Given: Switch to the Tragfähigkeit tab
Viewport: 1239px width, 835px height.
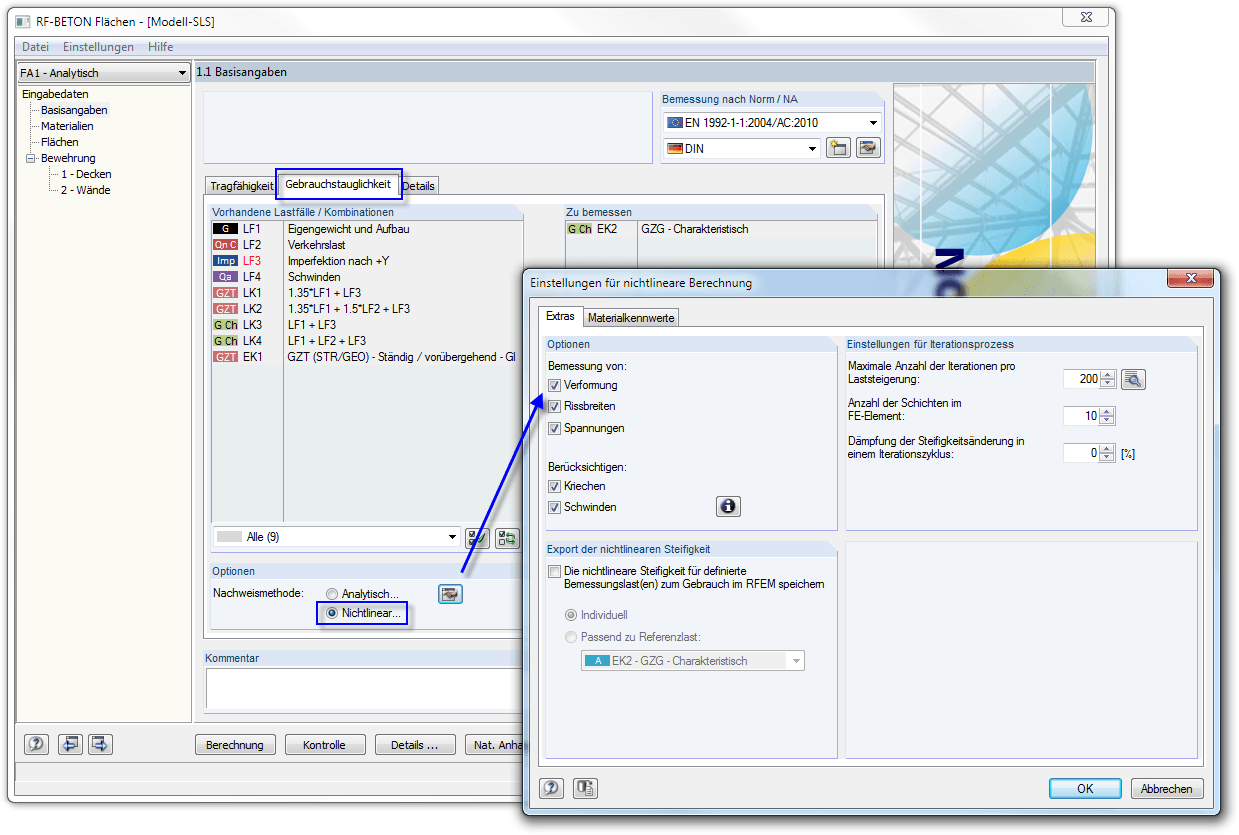Looking at the screenshot, I should click(241, 186).
